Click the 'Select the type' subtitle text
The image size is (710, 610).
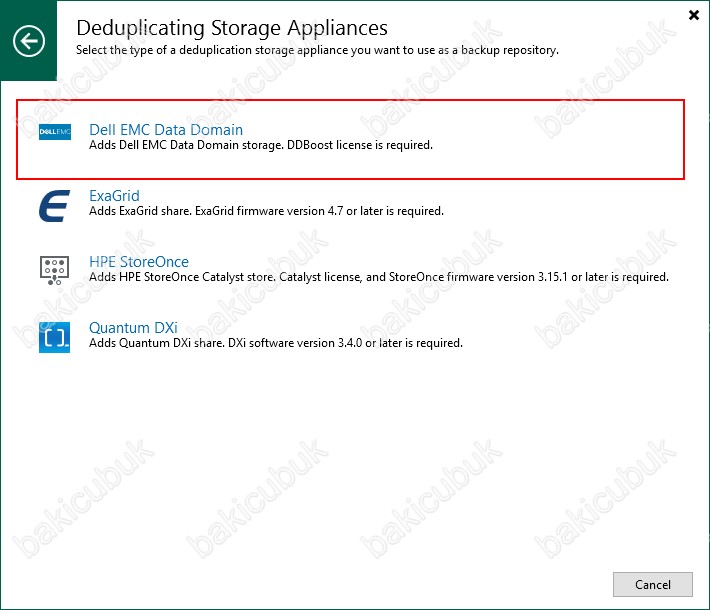[317, 50]
